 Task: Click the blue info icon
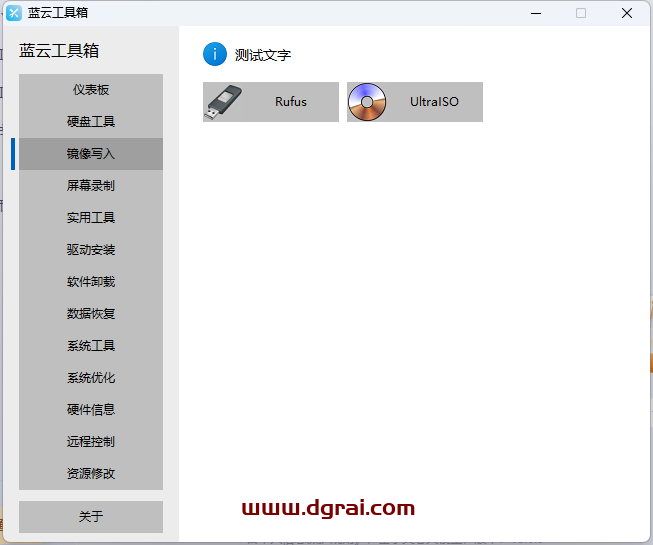(215, 55)
